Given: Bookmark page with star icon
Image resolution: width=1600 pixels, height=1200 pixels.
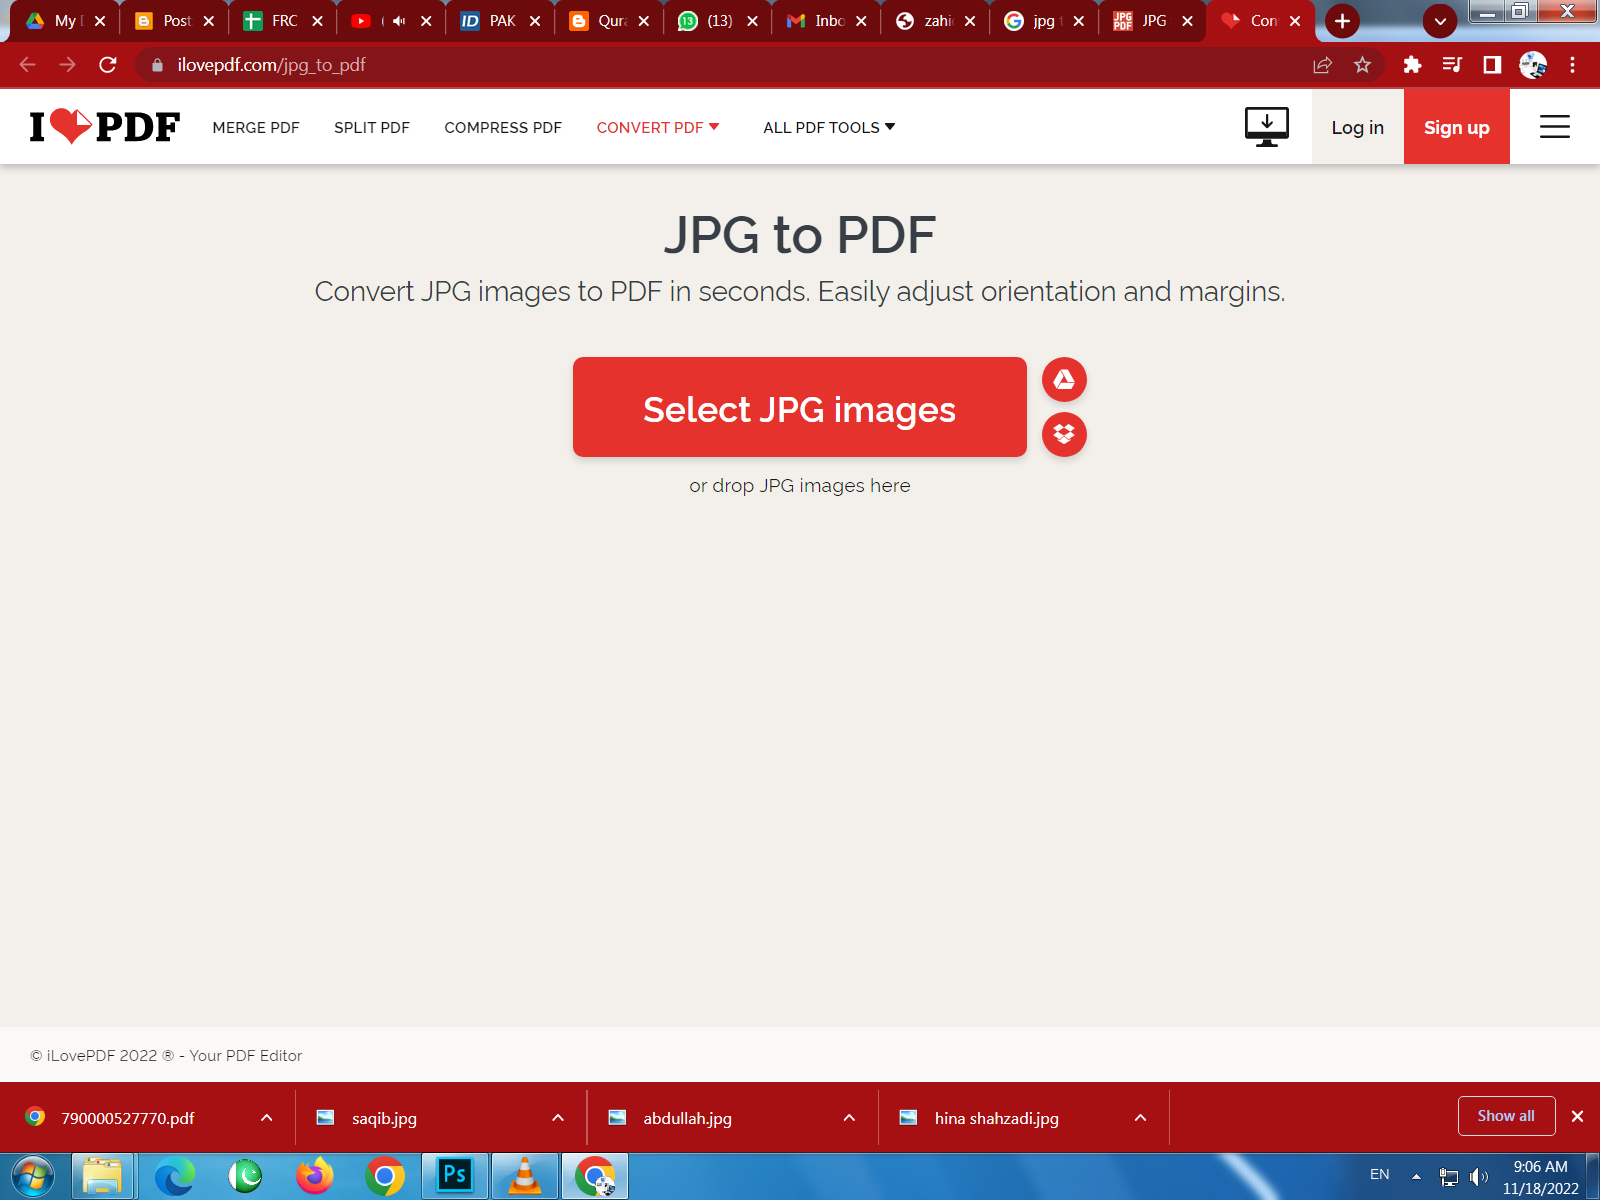Looking at the screenshot, I should (x=1362, y=65).
